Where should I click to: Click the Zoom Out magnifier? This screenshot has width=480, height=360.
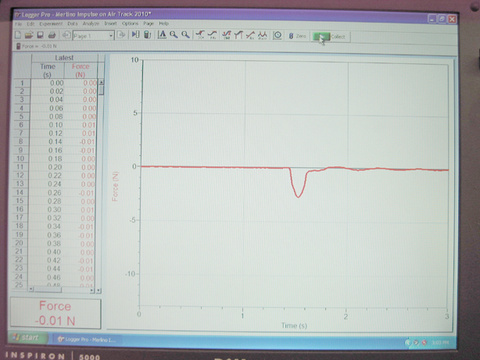pyautogui.click(x=185, y=34)
